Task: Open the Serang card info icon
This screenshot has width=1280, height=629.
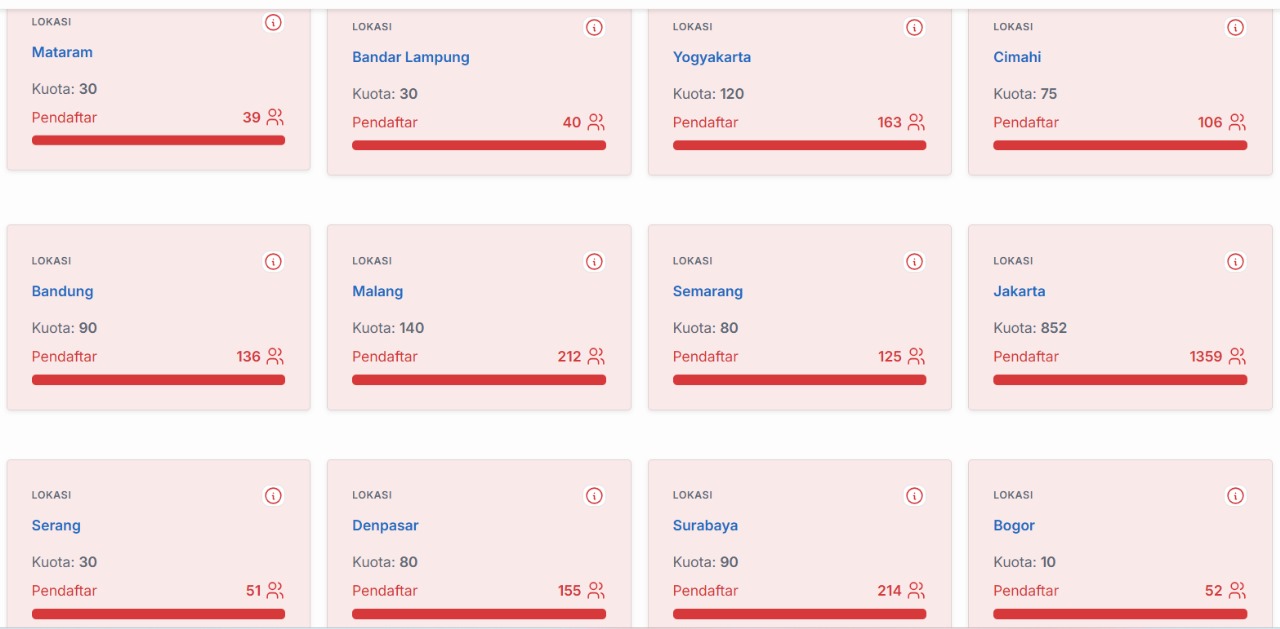Action: [x=273, y=496]
